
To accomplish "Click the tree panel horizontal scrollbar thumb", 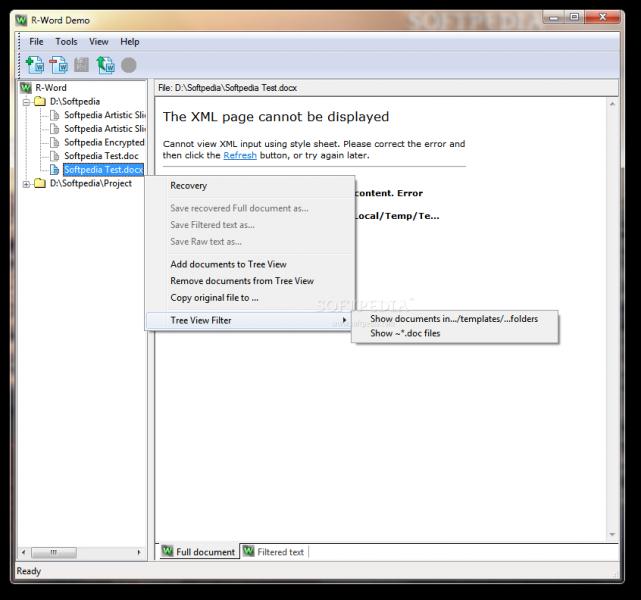I will coord(54,553).
